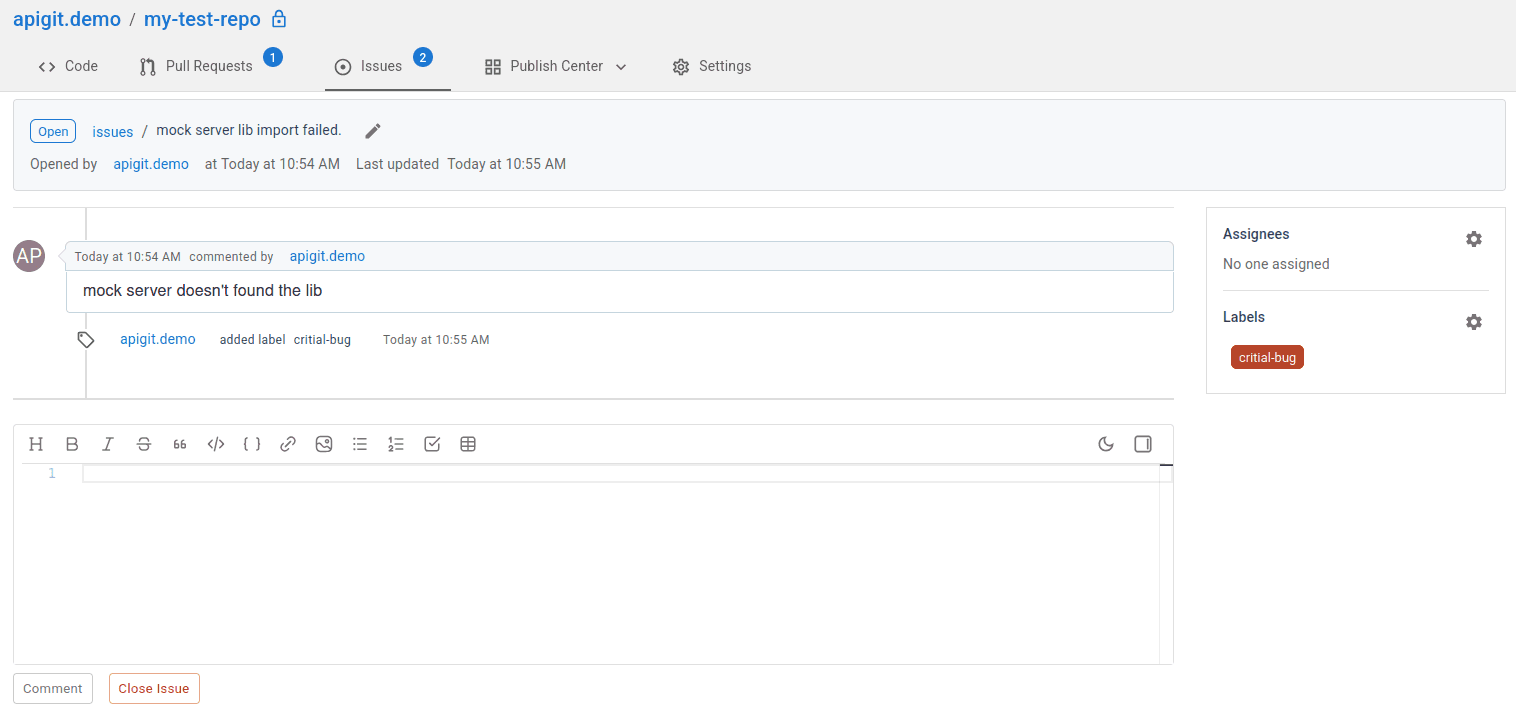
Task: Insert inline code with the angle-bracket icon
Action: click(216, 445)
